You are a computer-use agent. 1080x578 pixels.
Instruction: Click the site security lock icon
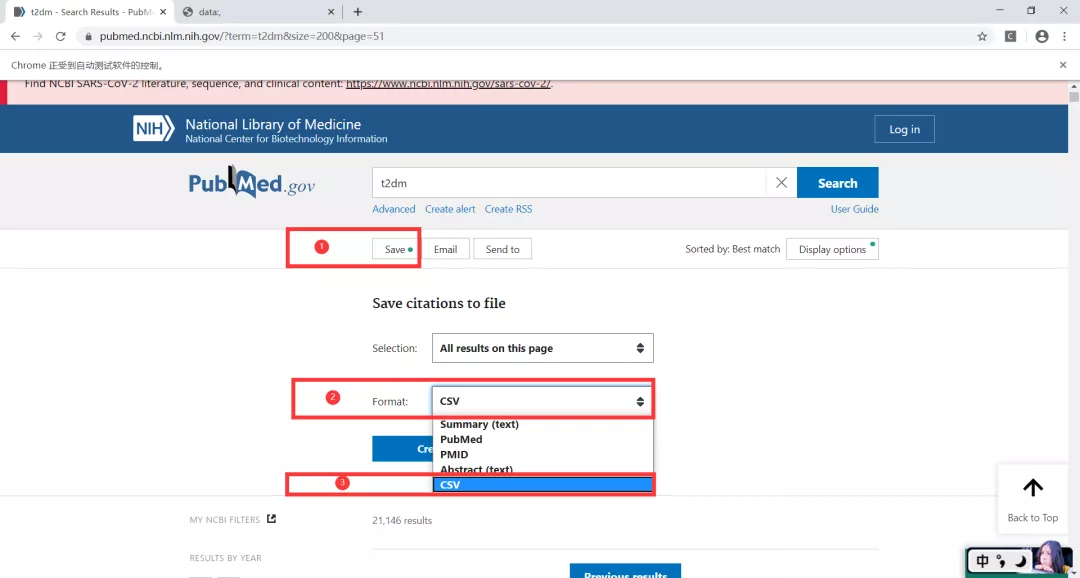tap(87, 37)
